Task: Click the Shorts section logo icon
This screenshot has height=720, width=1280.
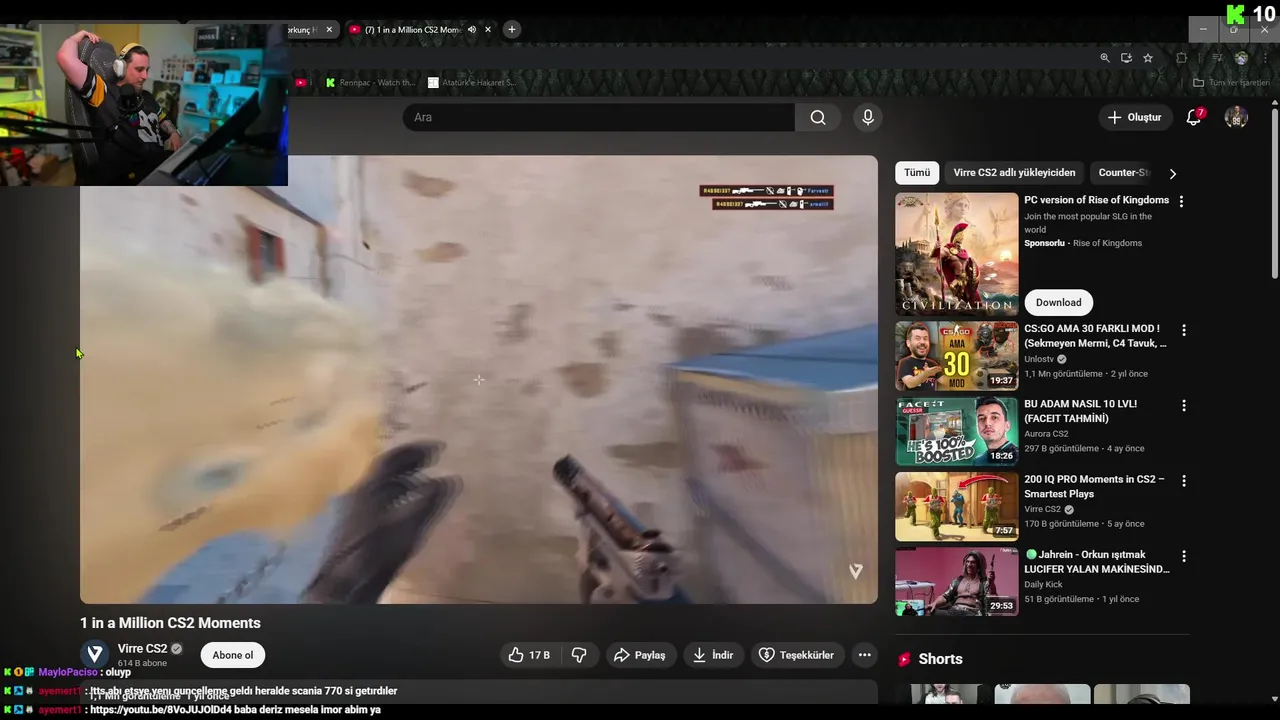Action: (905, 659)
